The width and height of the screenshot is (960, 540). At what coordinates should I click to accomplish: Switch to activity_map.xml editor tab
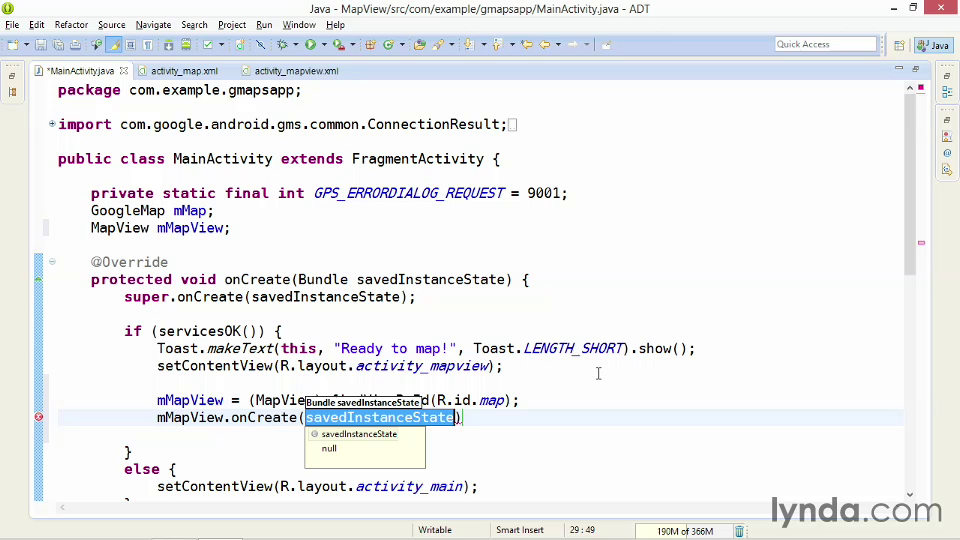[x=184, y=71]
